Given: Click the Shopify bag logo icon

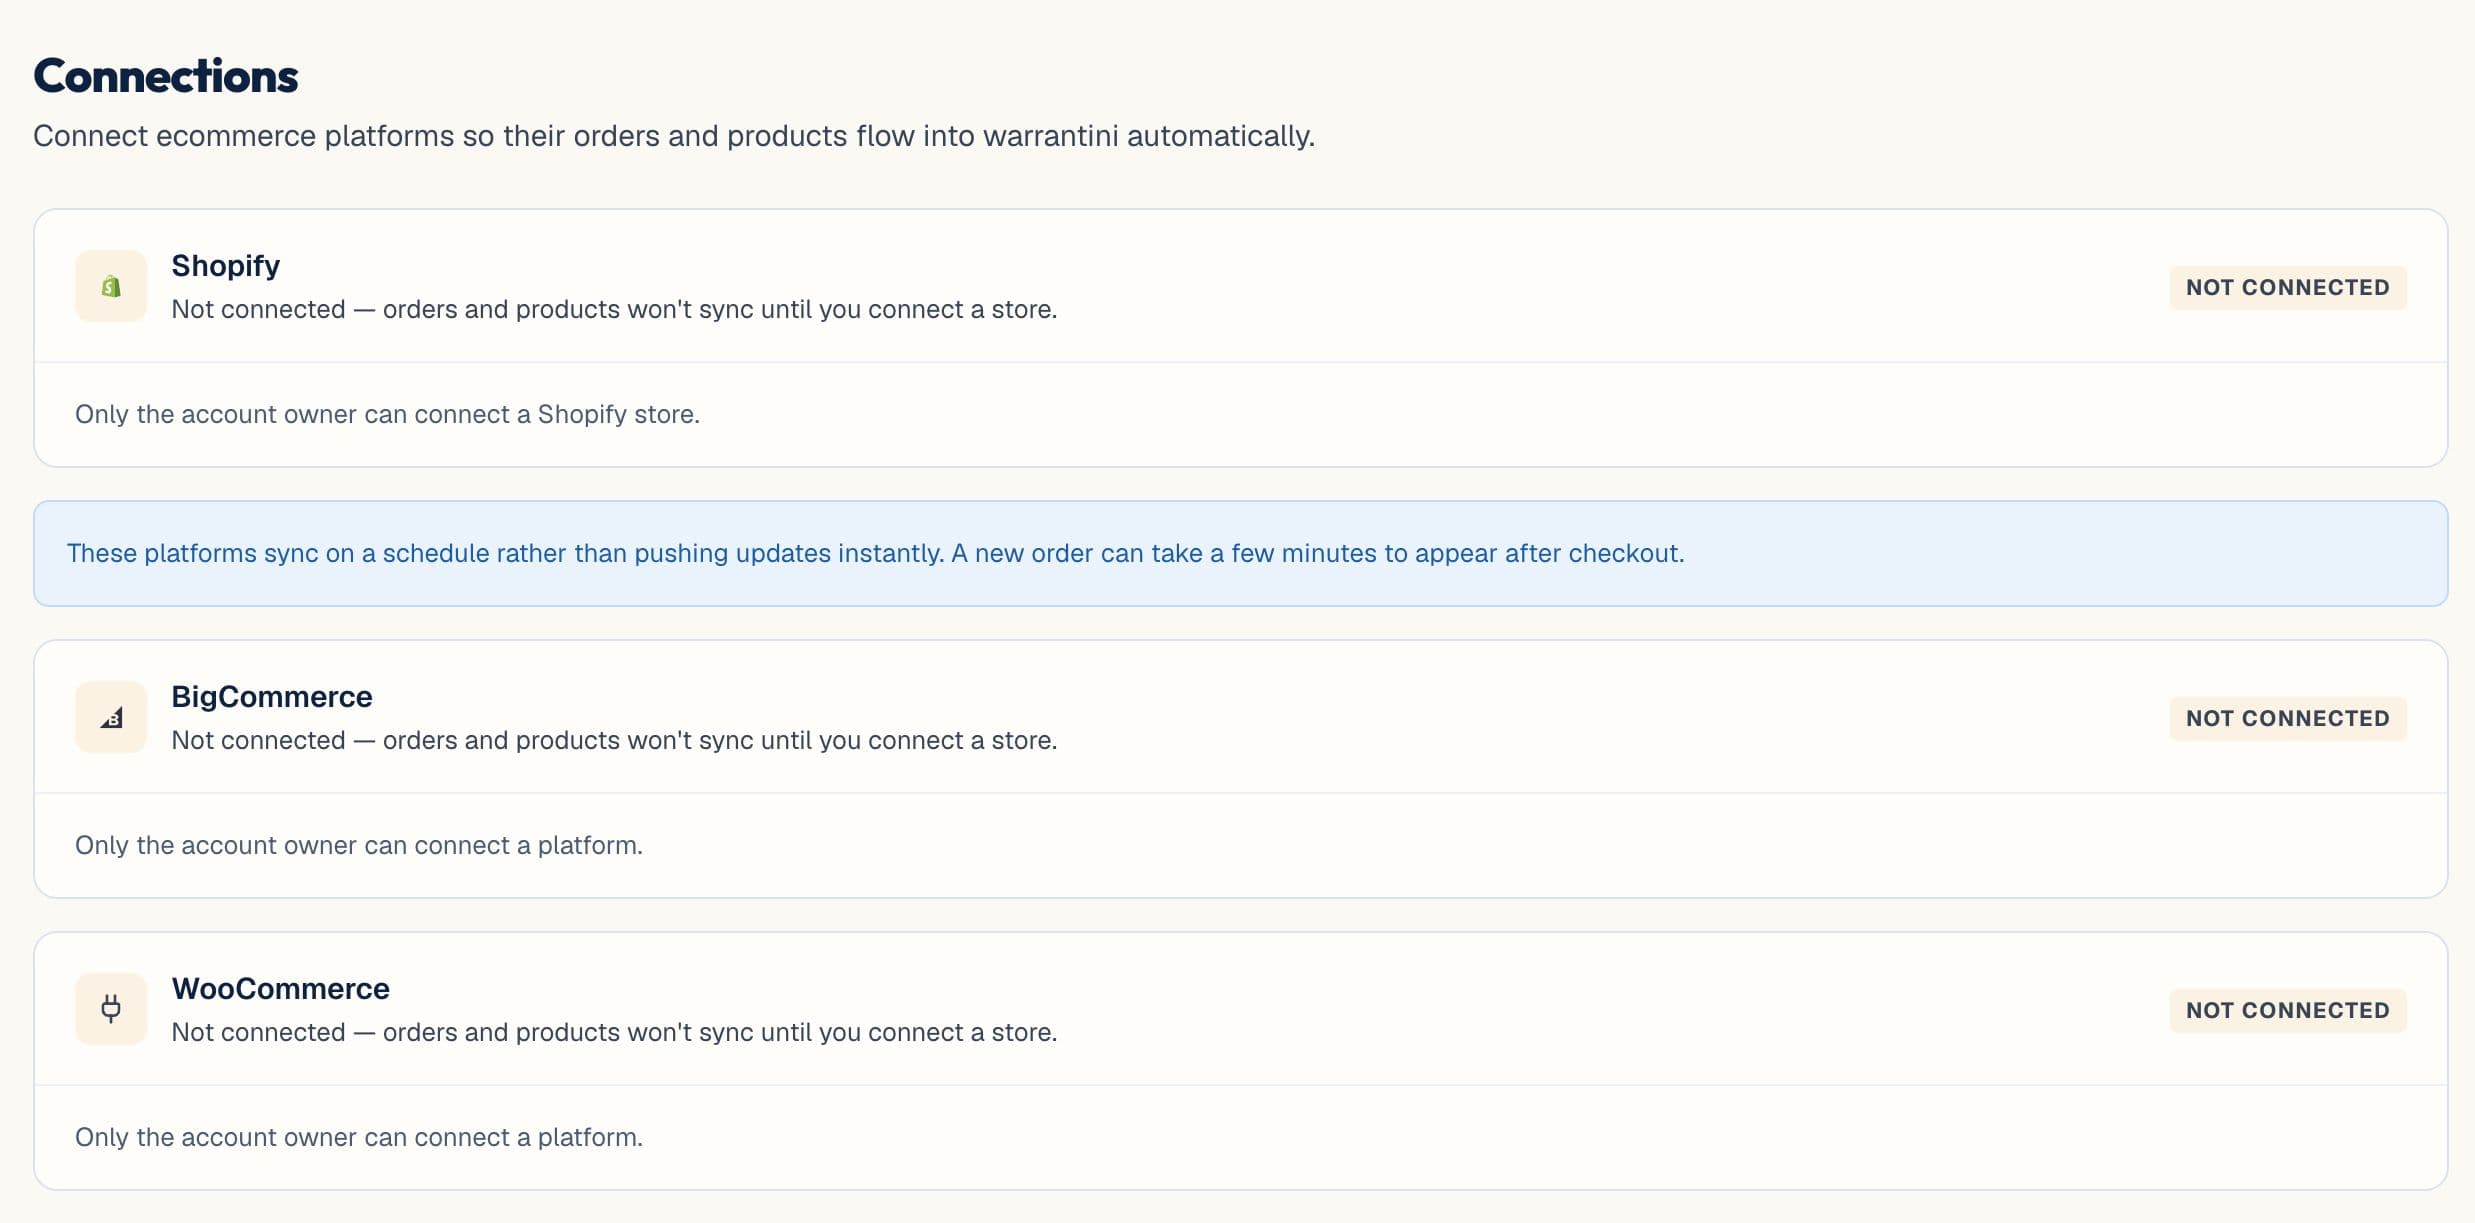Looking at the screenshot, I should point(111,286).
